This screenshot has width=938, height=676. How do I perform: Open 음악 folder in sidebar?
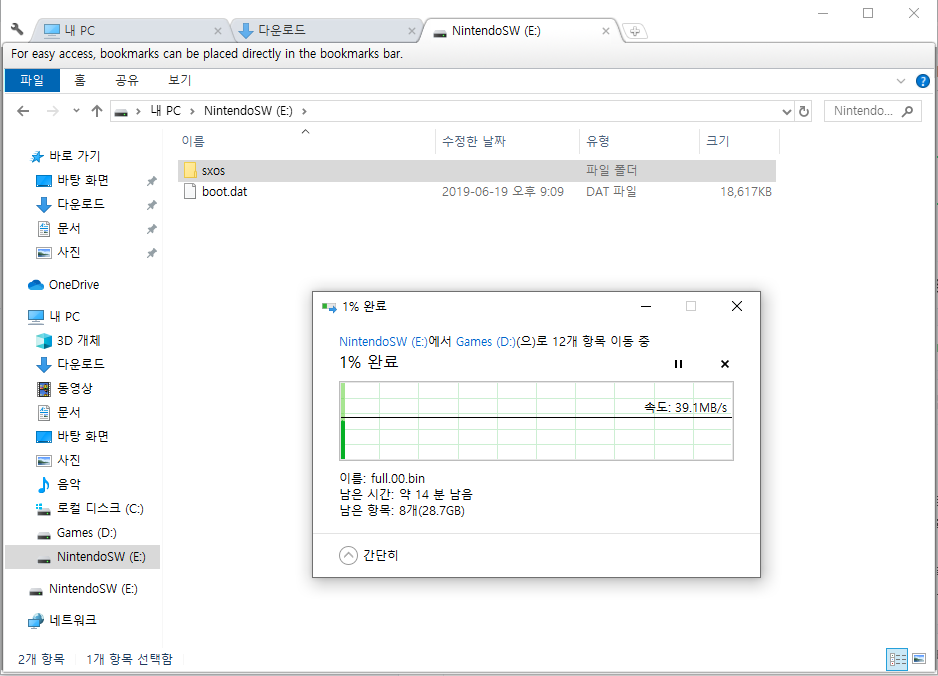coord(68,484)
